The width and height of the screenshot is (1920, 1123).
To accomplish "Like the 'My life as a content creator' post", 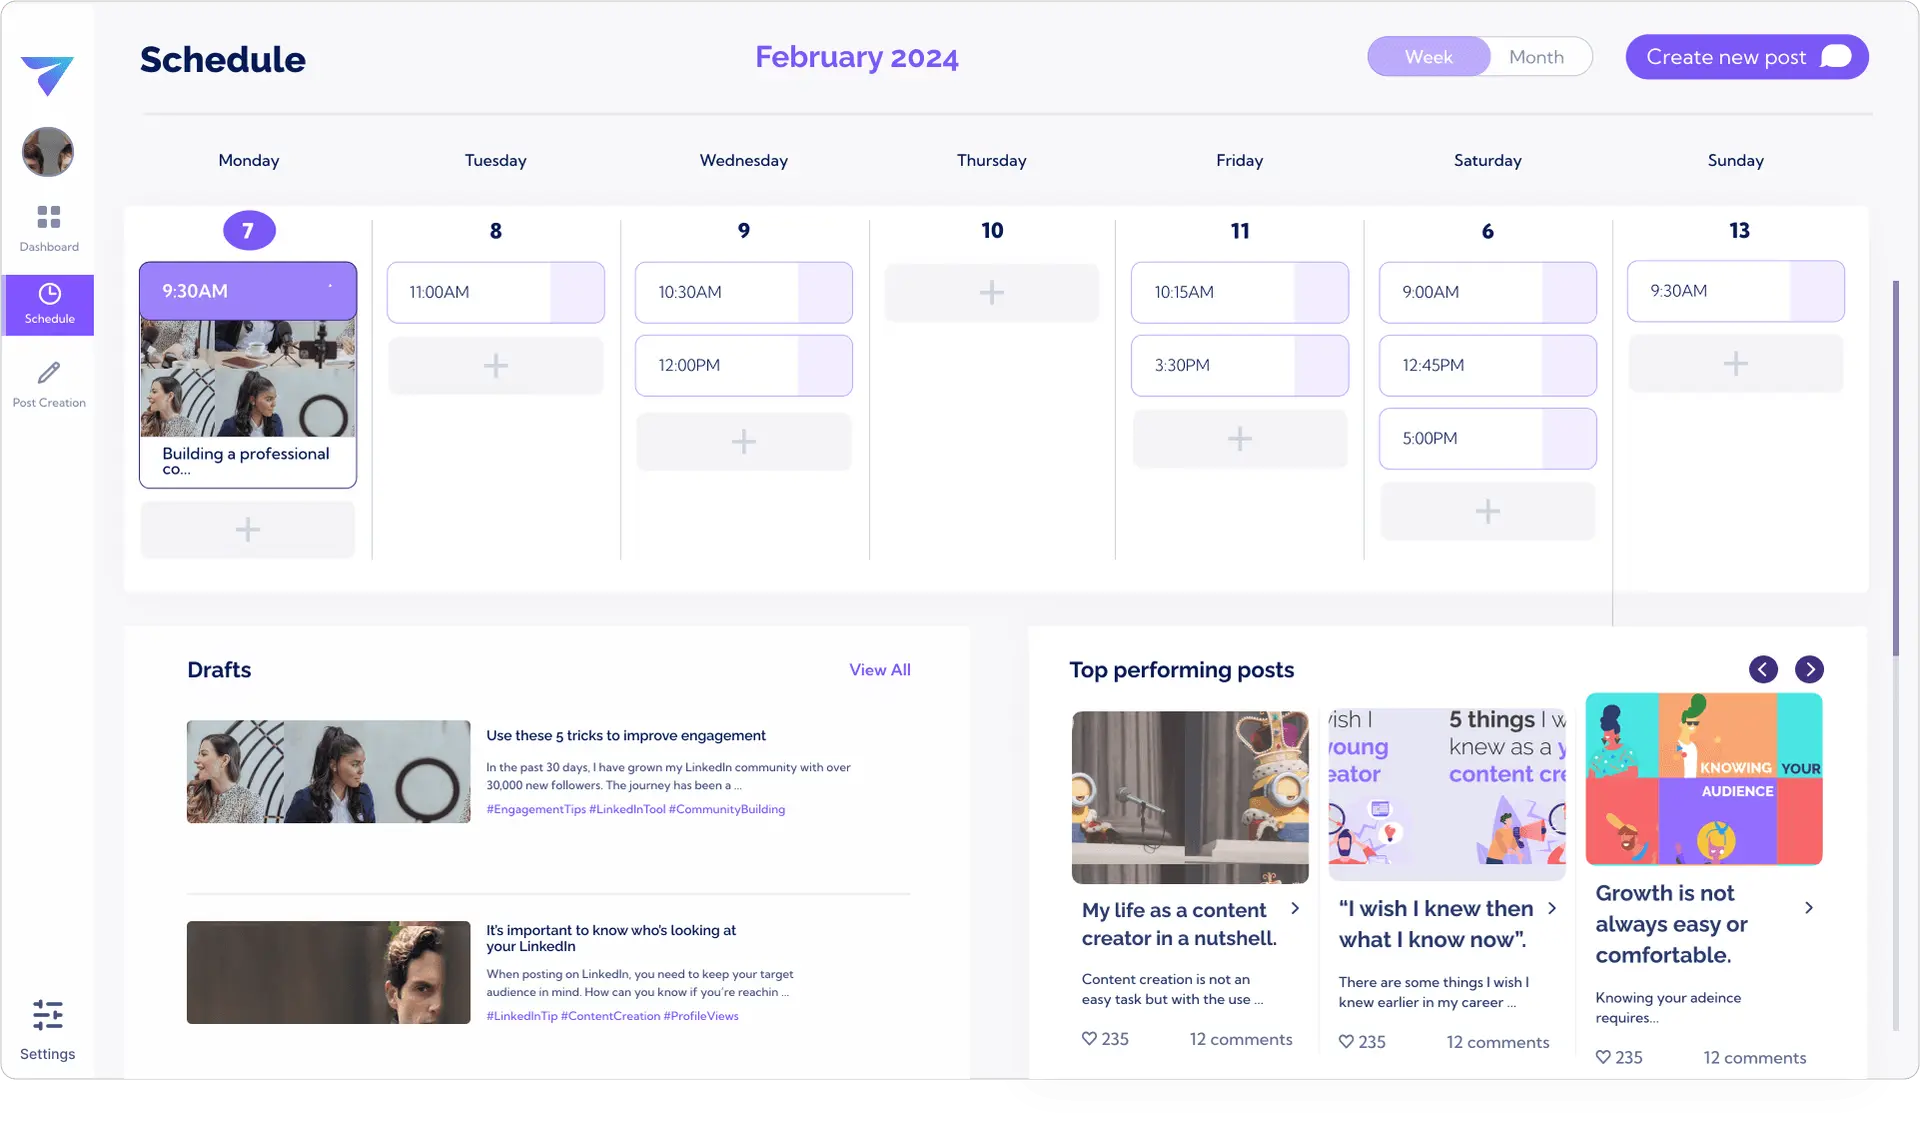I will [x=1089, y=1039].
